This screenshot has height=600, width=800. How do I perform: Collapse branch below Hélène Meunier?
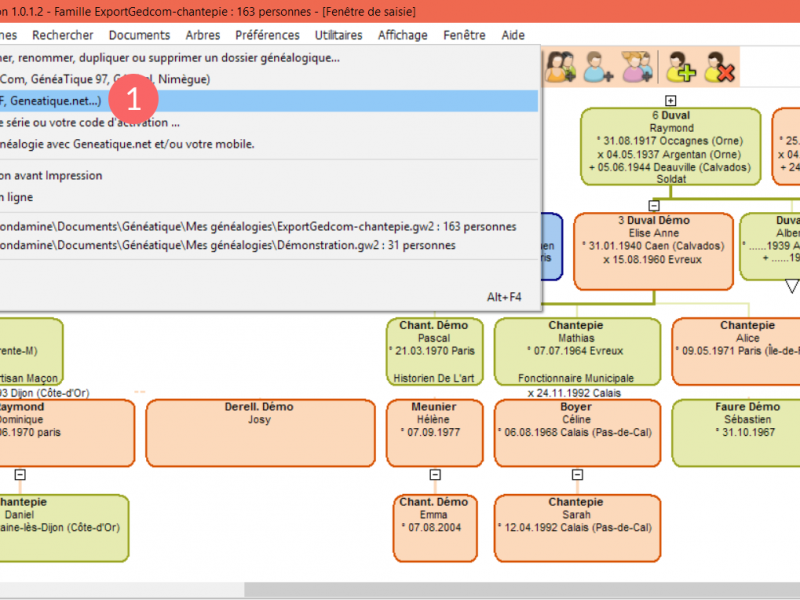[x=434, y=475]
